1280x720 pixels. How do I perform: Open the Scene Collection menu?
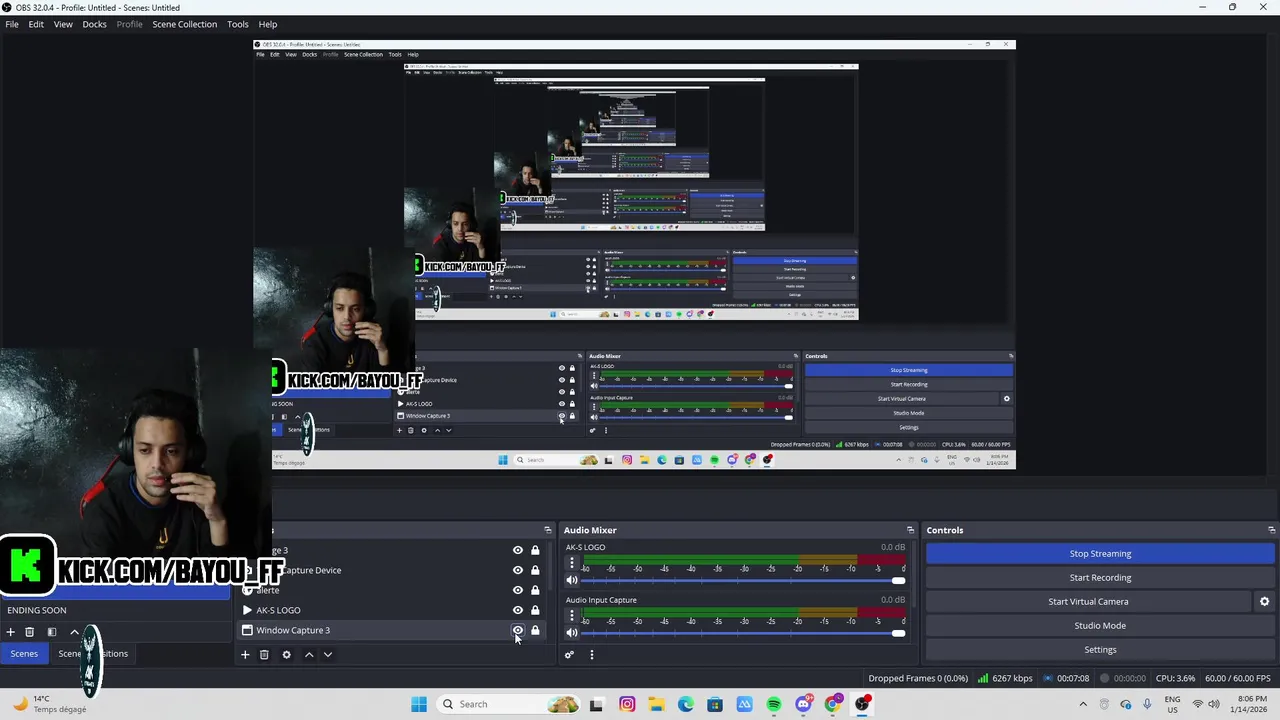pos(184,24)
